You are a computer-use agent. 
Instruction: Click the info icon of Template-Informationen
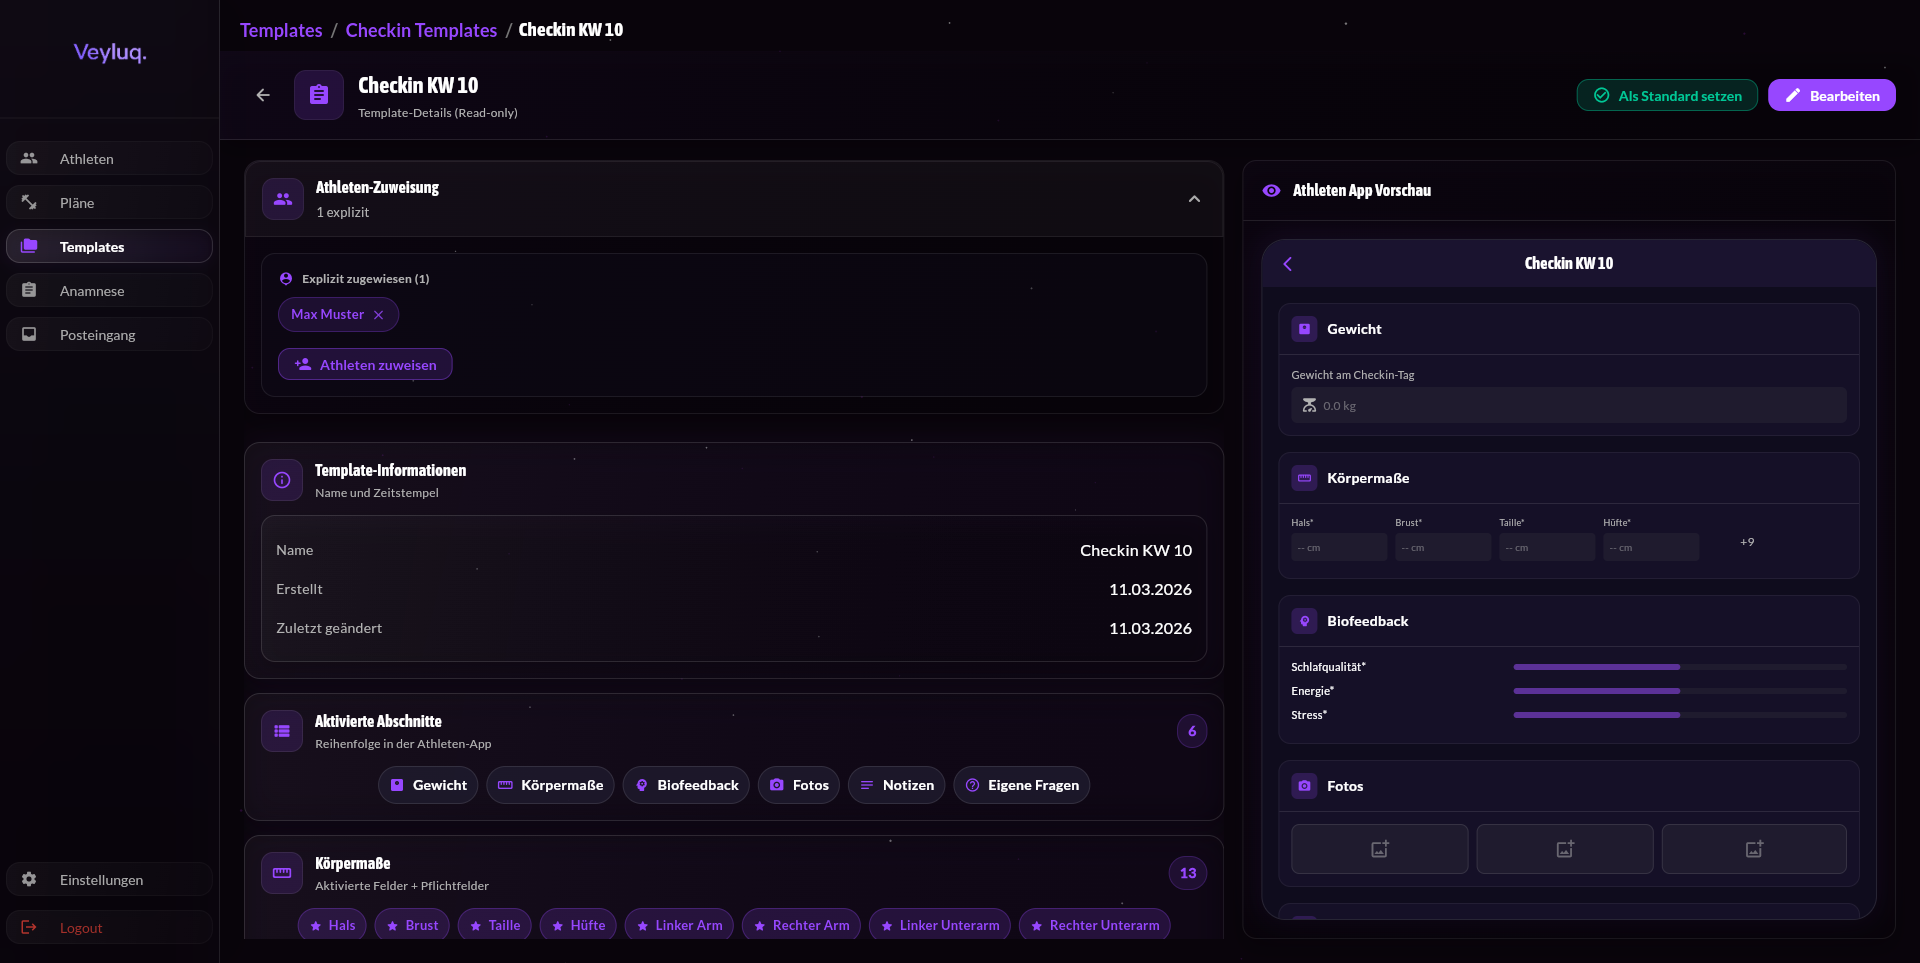coord(282,480)
